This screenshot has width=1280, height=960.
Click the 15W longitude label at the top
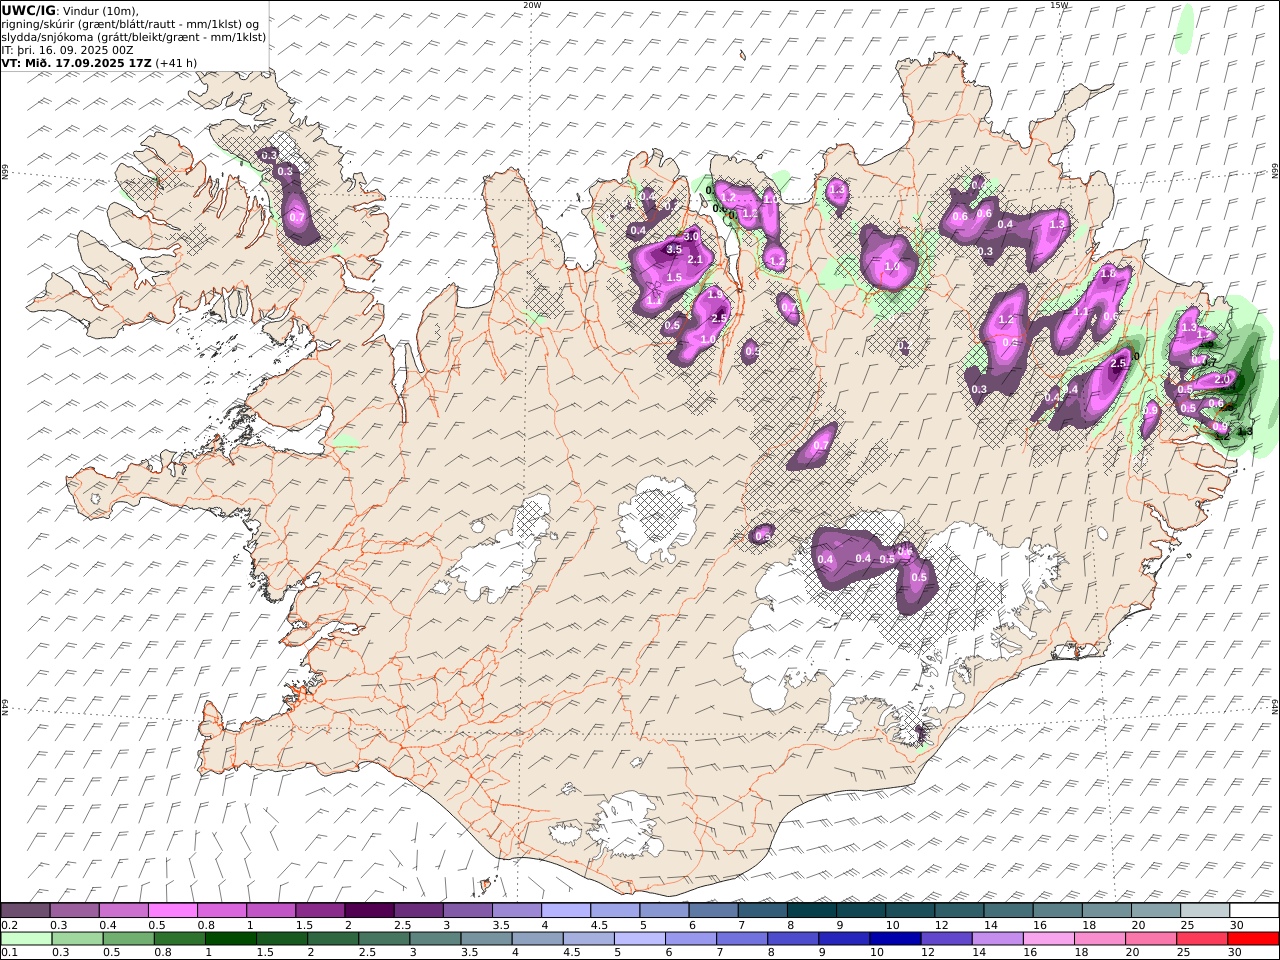1059,5
